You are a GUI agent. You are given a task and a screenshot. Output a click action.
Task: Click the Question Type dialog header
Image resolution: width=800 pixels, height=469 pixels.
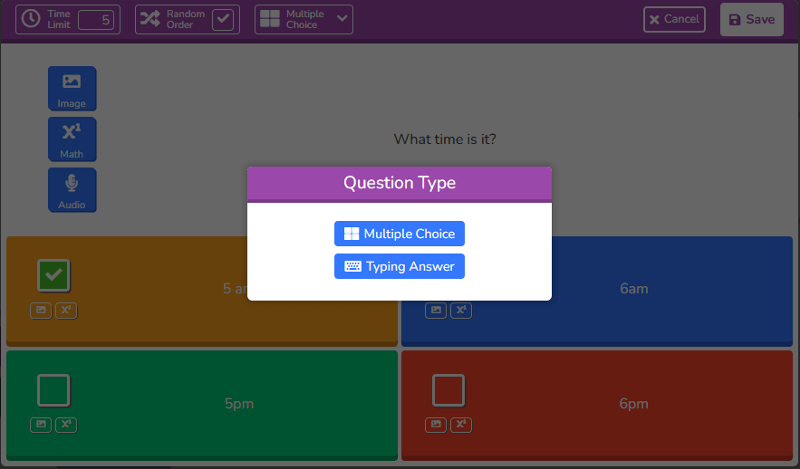tap(399, 183)
